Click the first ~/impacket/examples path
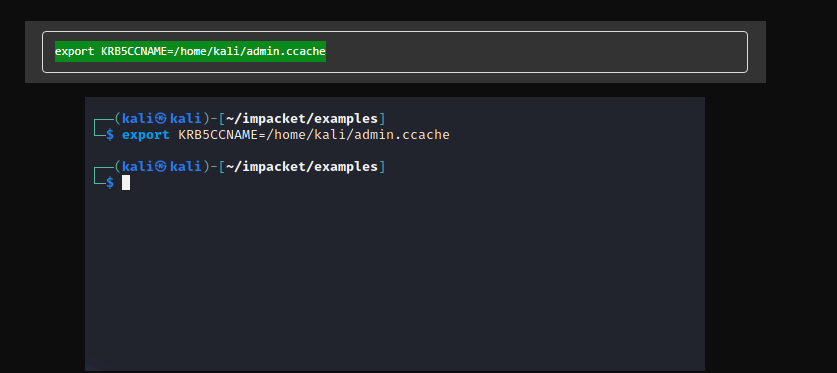This screenshot has height=373, width=837. pos(302,118)
